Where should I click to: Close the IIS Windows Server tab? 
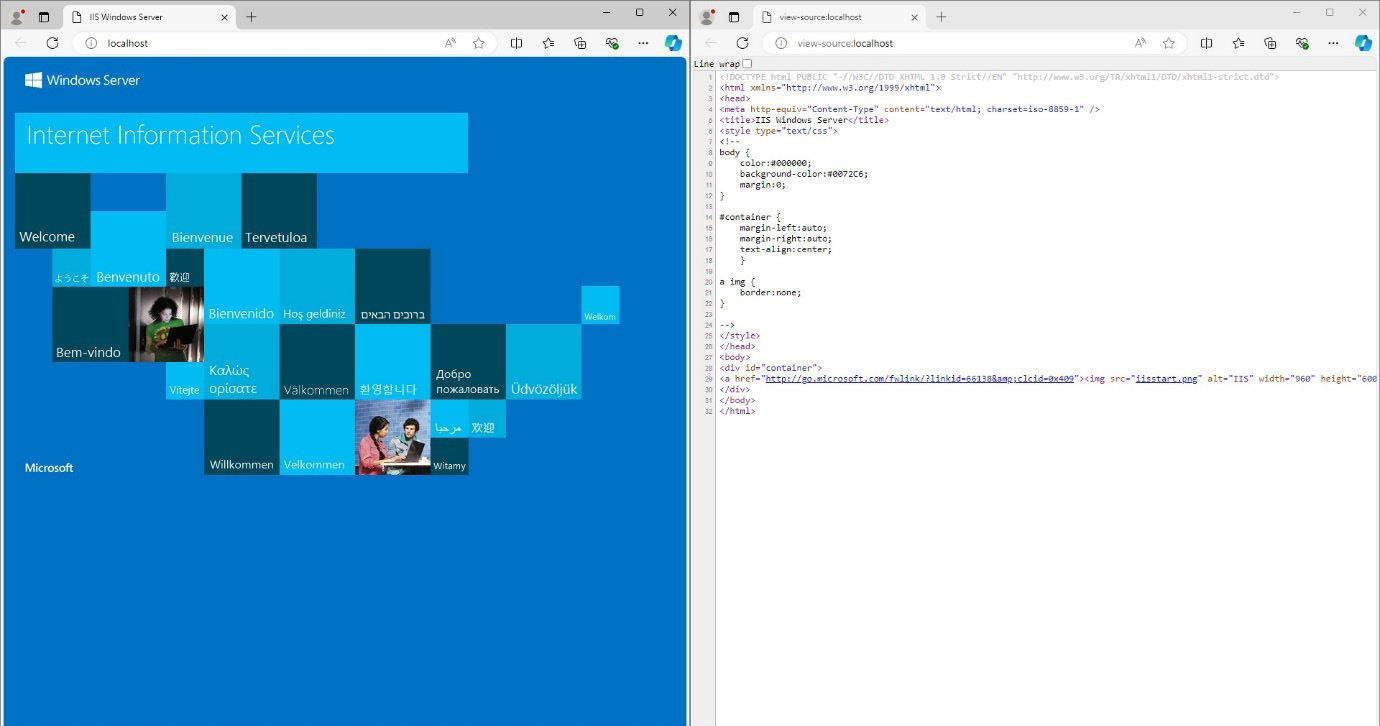point(223,17)
